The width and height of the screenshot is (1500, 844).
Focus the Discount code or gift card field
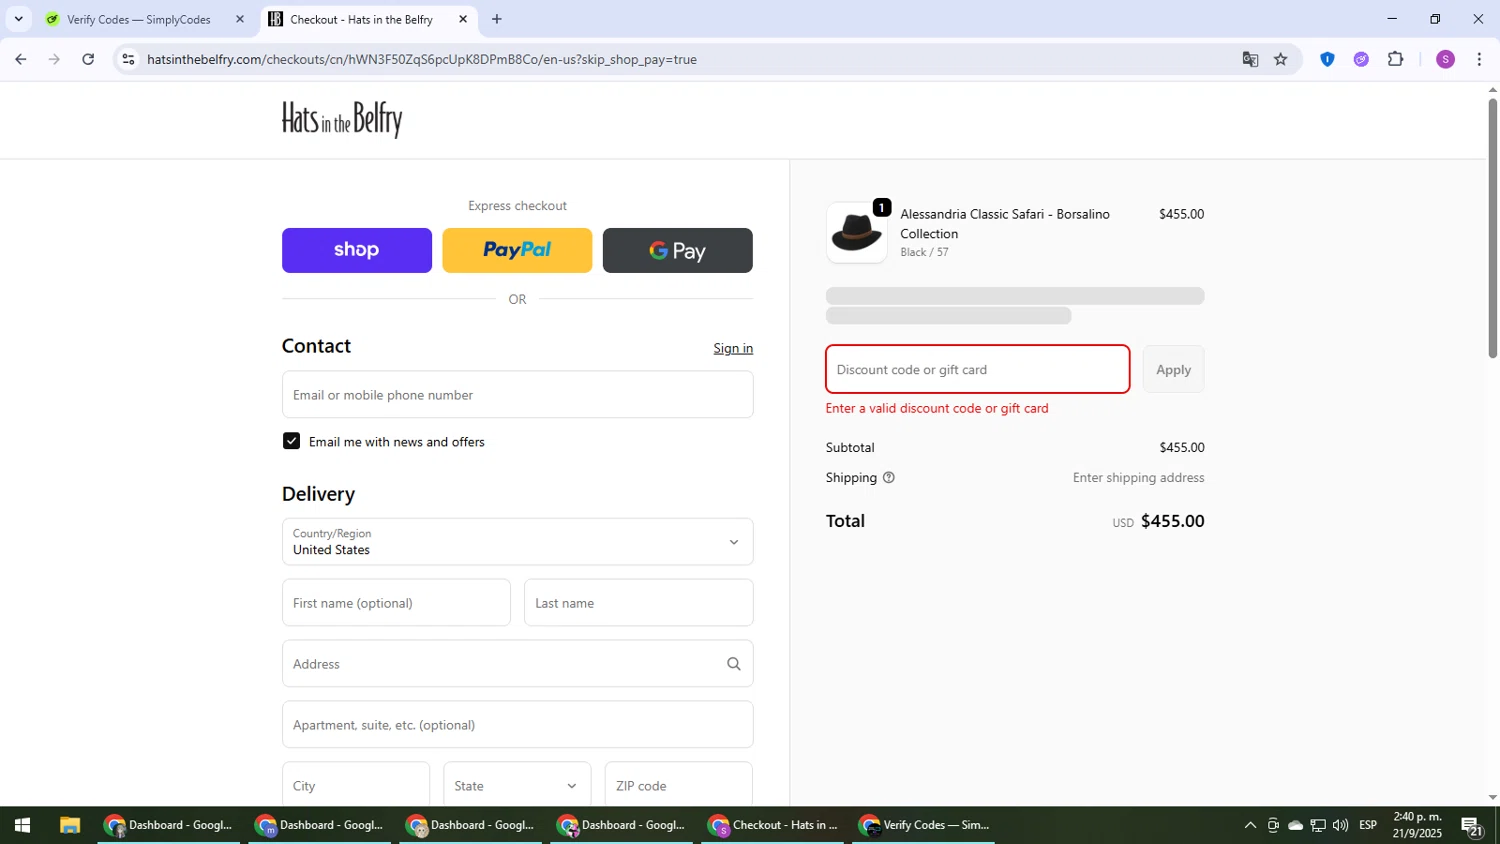[x=977, y=370]
